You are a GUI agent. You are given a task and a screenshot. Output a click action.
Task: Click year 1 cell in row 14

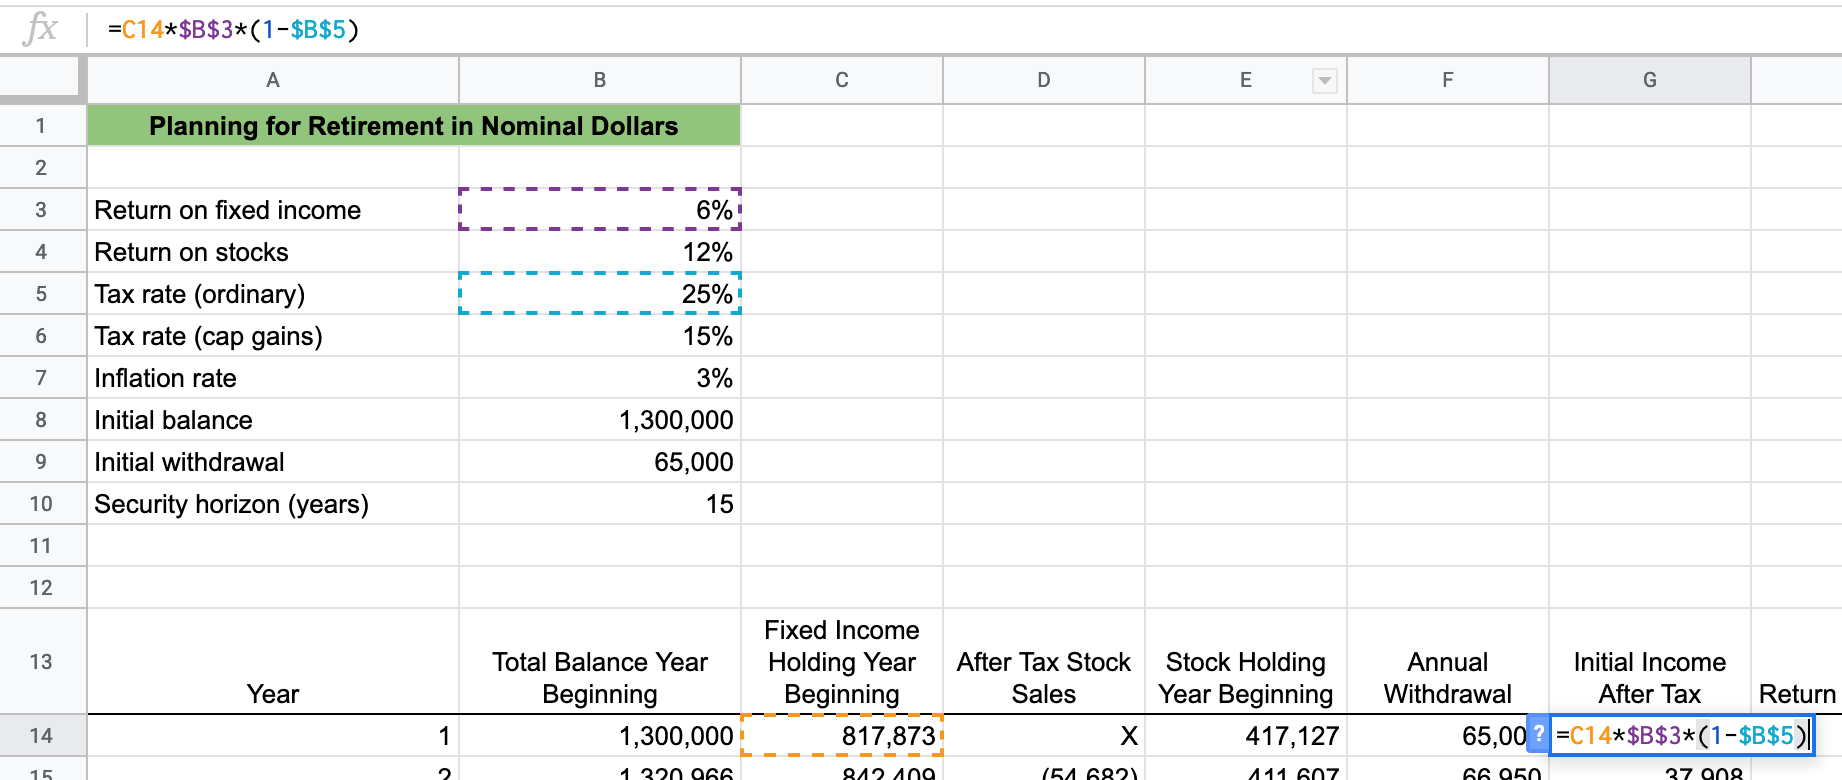273,736
